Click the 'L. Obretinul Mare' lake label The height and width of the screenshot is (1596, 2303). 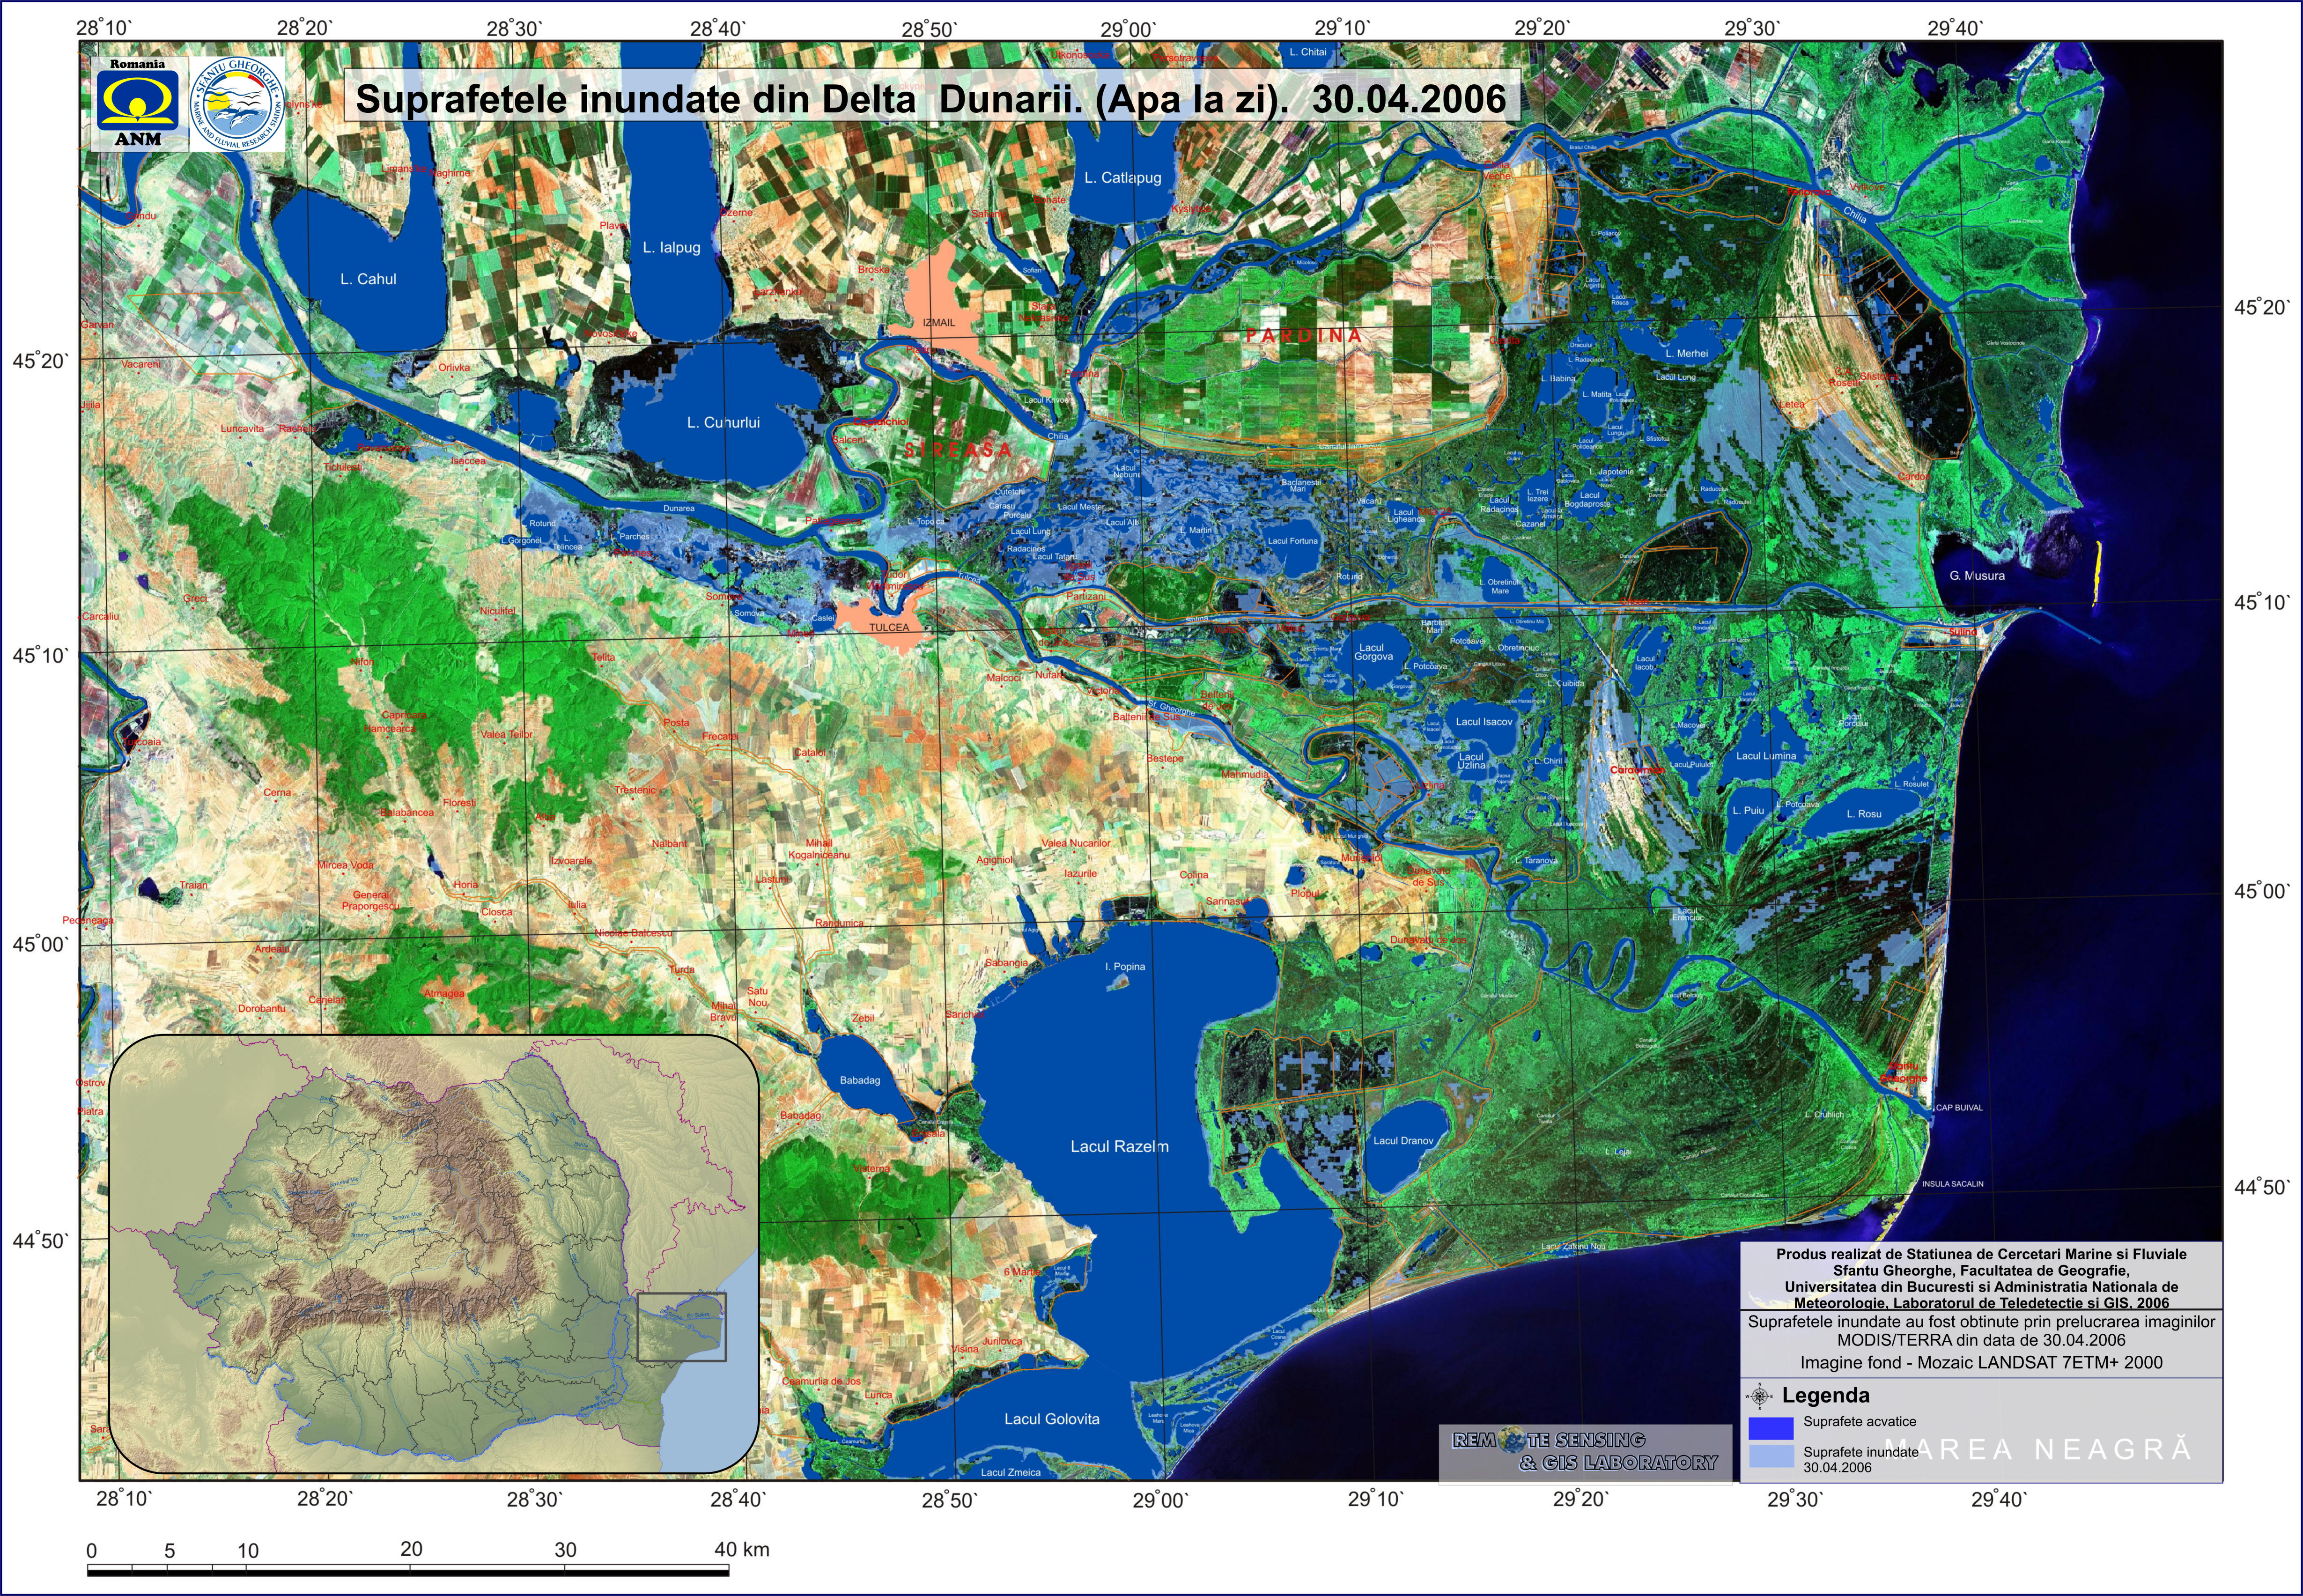(1501, 586)
